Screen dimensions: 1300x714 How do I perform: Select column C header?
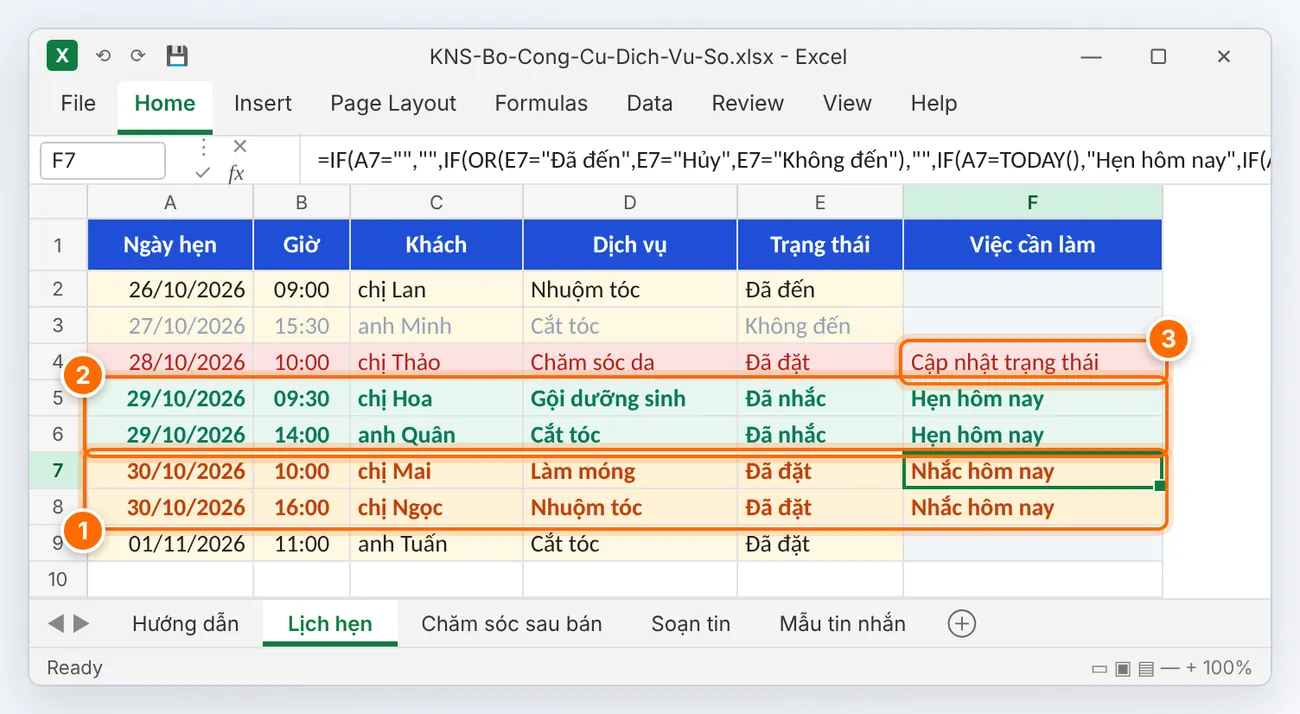pyautogui.click(x=436, y=203)
